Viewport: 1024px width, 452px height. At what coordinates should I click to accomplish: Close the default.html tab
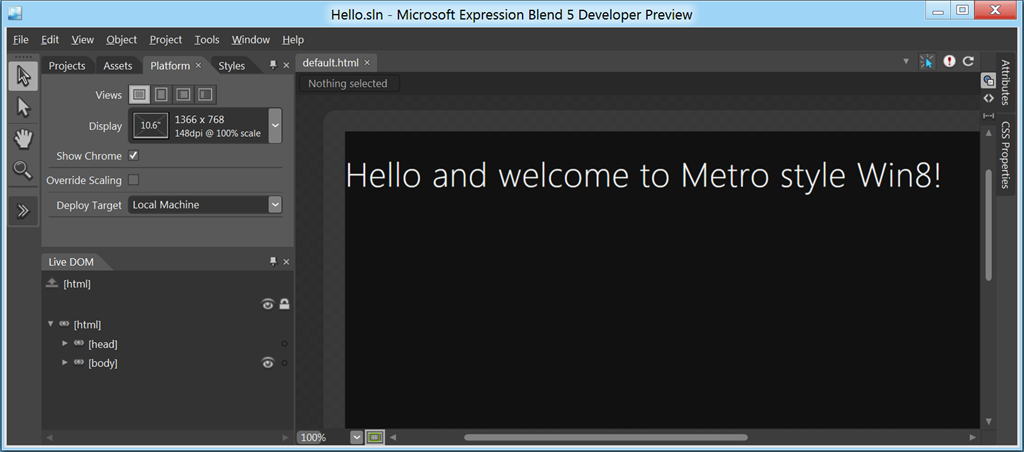tap(366, 63)
